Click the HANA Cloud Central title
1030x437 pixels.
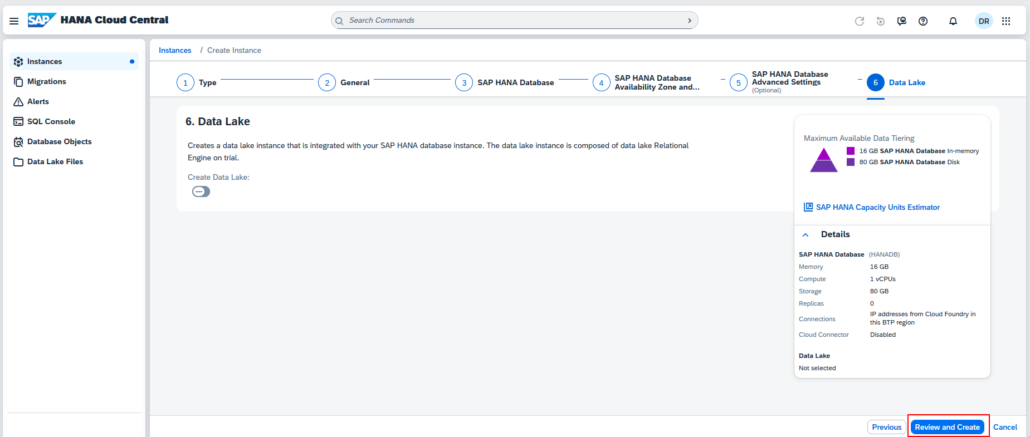tap(114, 20)
